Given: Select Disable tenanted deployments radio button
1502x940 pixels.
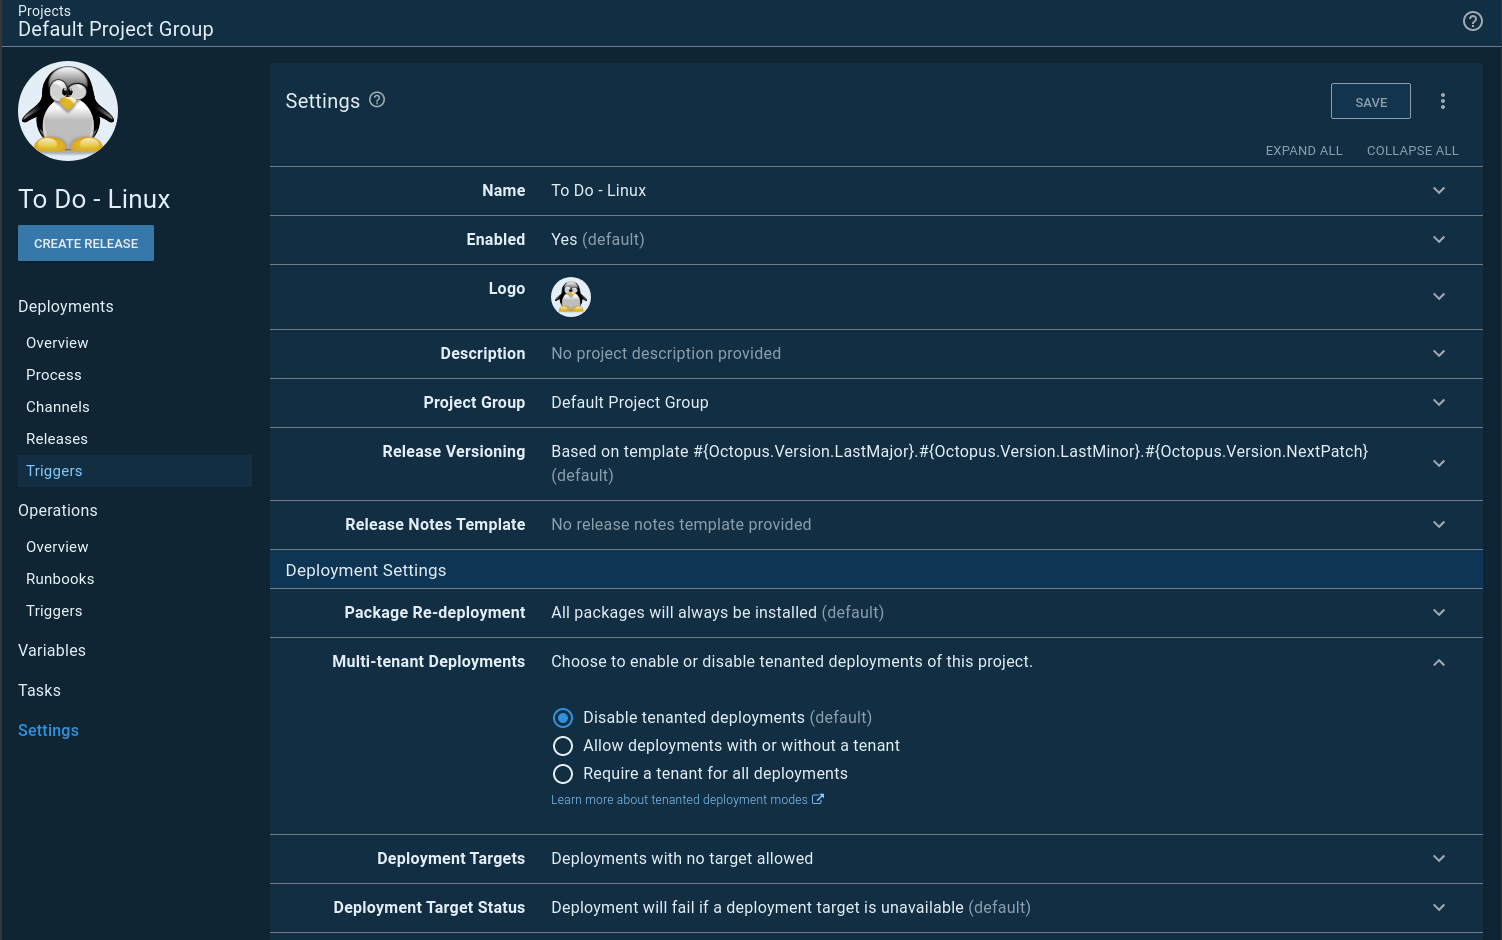Looking at the screenshot, I should pyautogui.click(x=563, y=718).
